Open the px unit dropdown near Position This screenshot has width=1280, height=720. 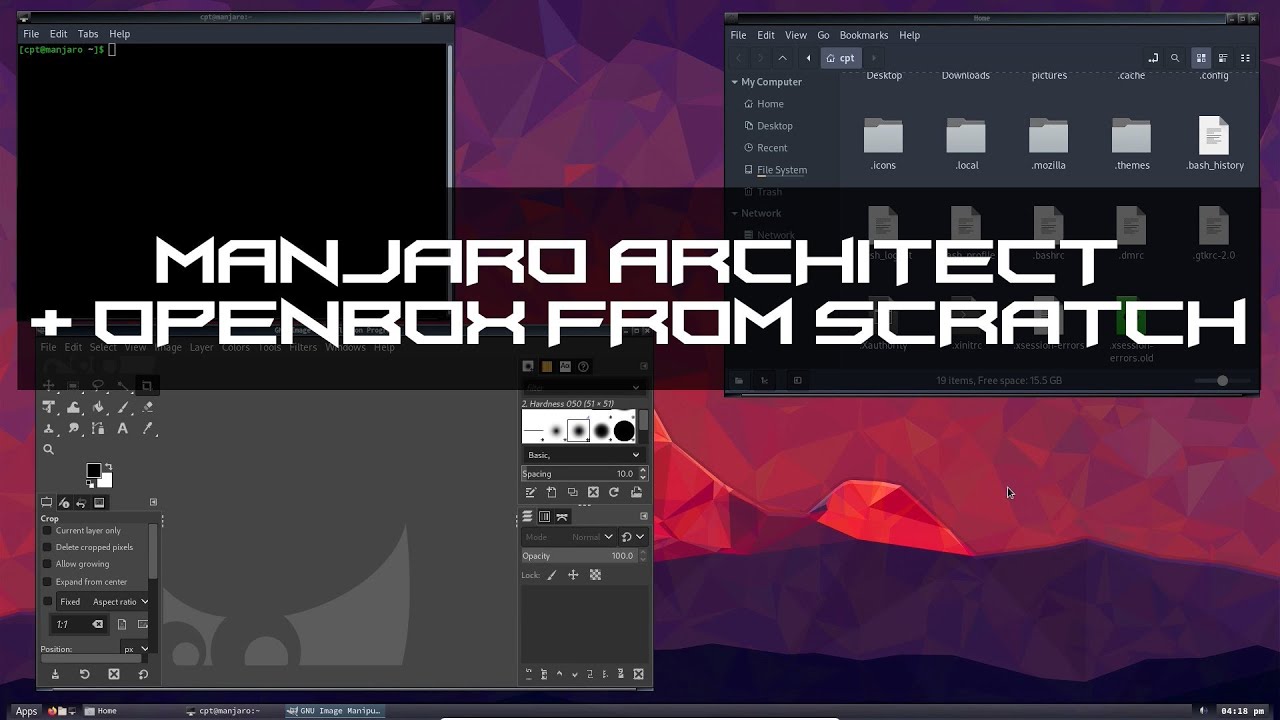coord(136,649)
